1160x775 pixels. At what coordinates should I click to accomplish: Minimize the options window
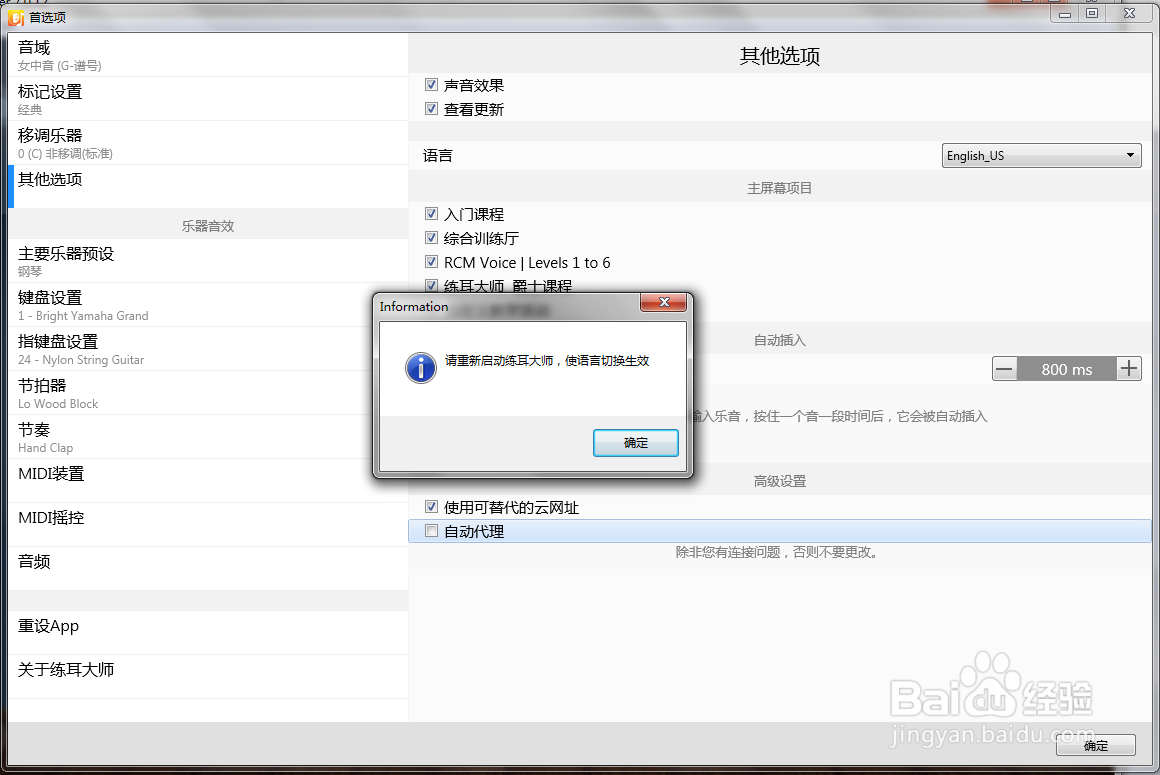coord(1065,13)
